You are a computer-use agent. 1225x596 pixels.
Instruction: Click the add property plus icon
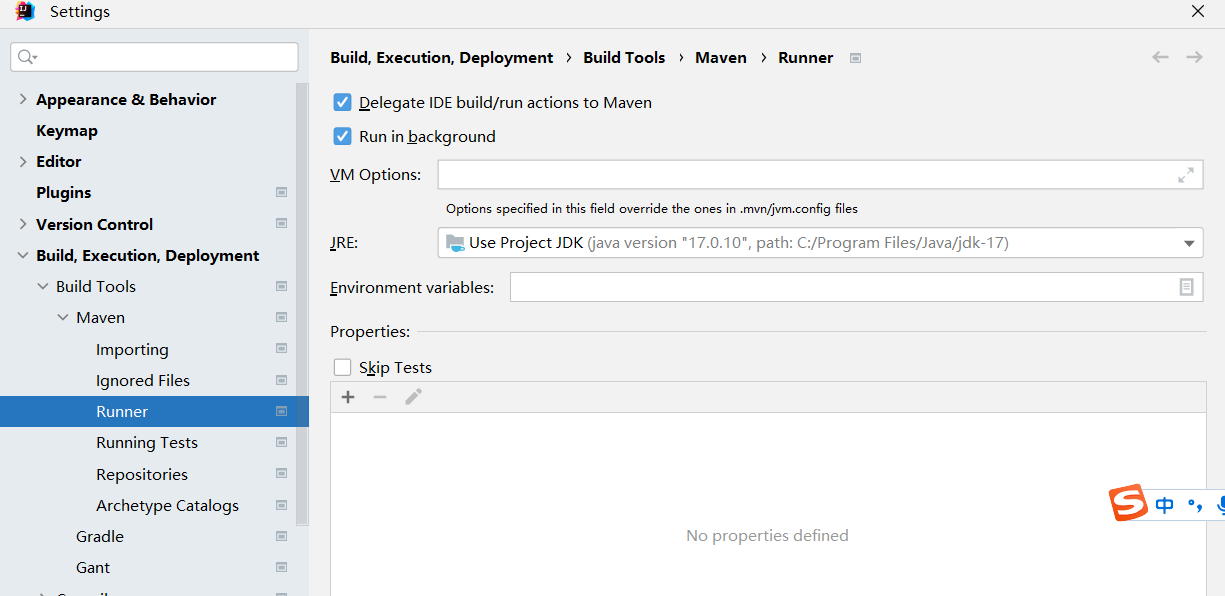[x=348, y=397]
